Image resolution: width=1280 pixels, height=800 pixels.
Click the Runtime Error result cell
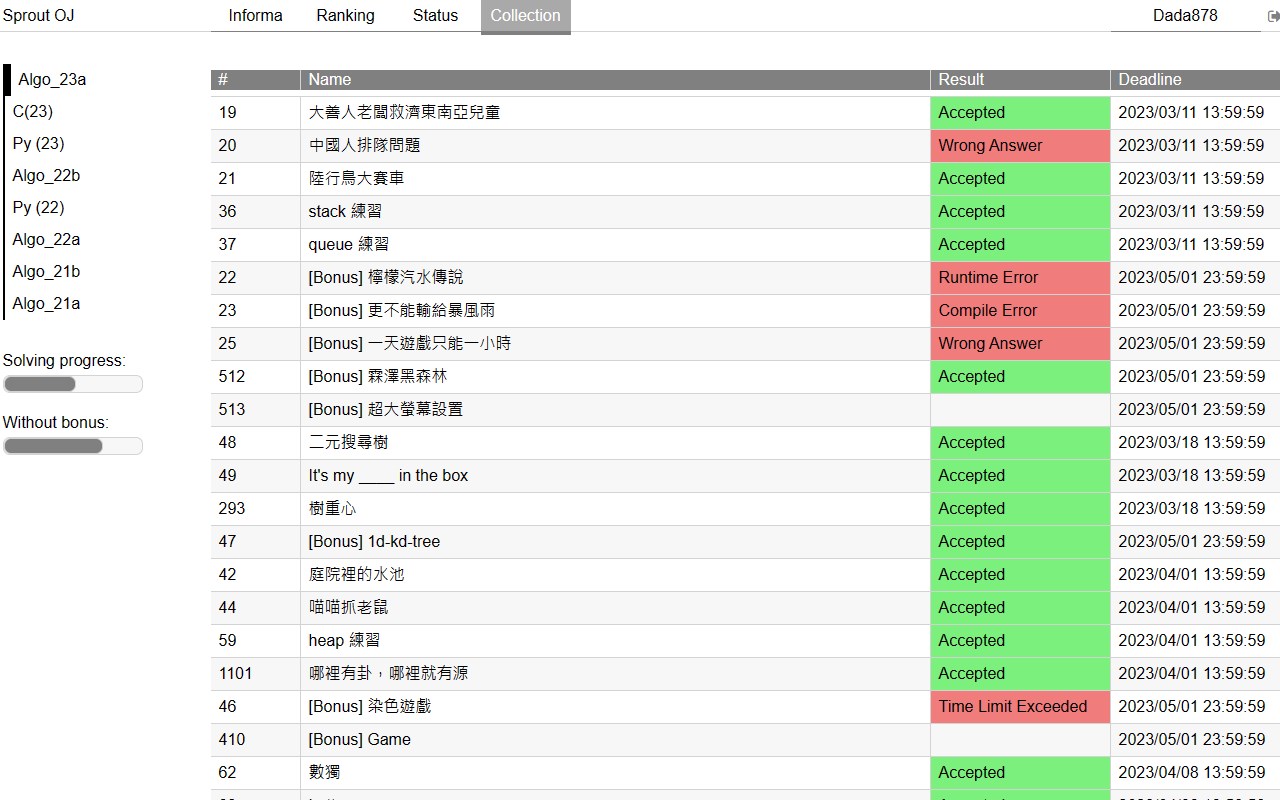coord(988,278)
